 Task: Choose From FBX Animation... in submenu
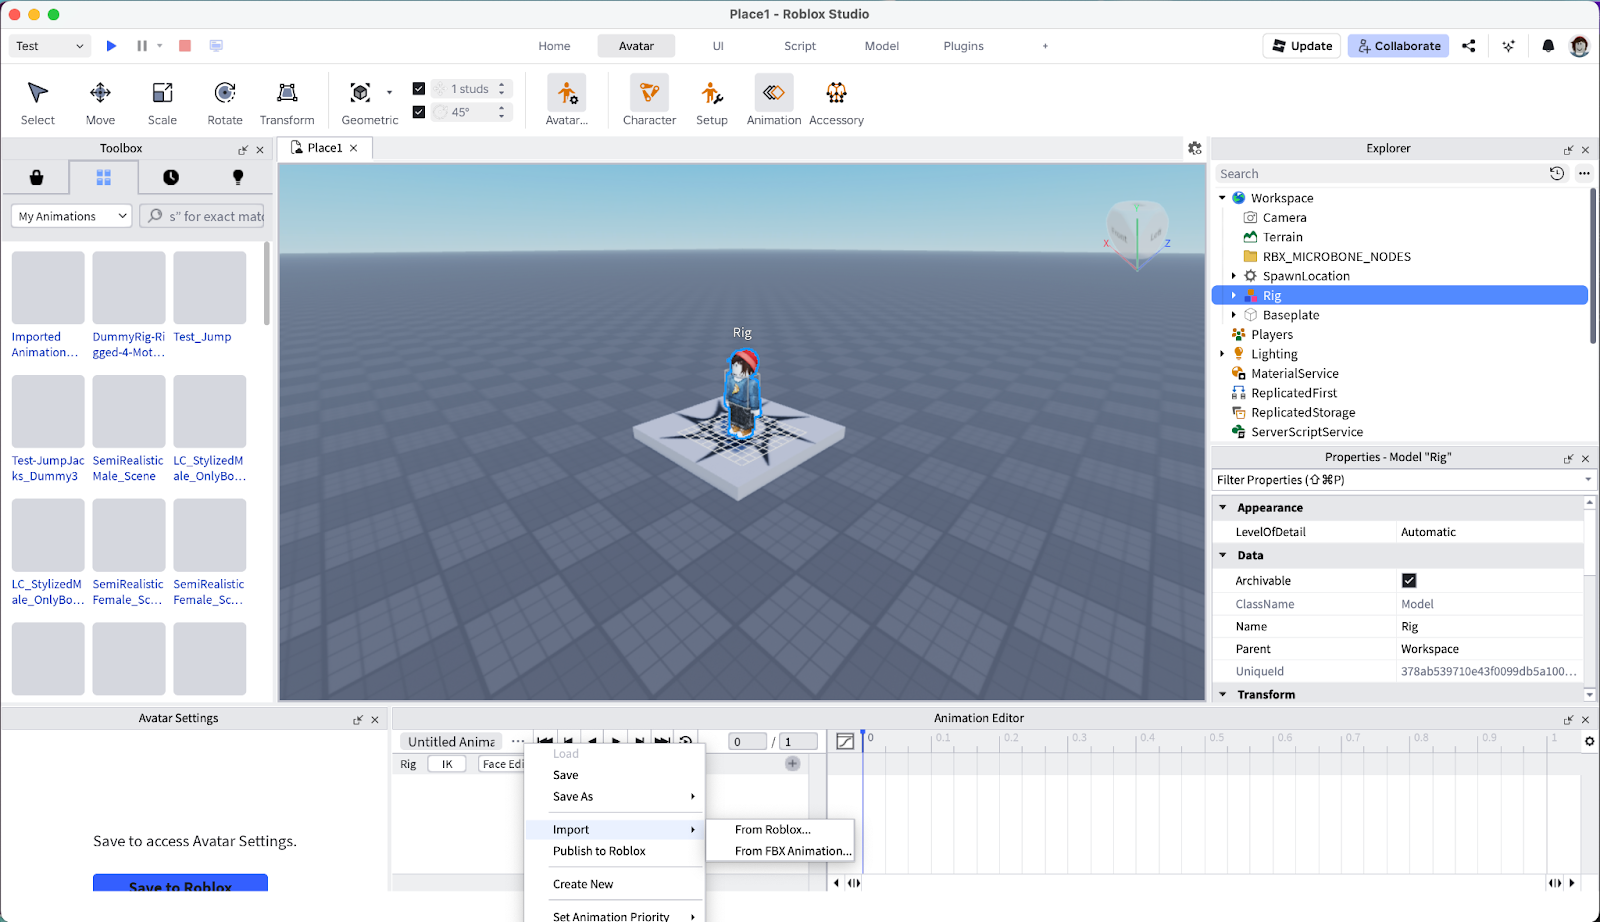792,851
